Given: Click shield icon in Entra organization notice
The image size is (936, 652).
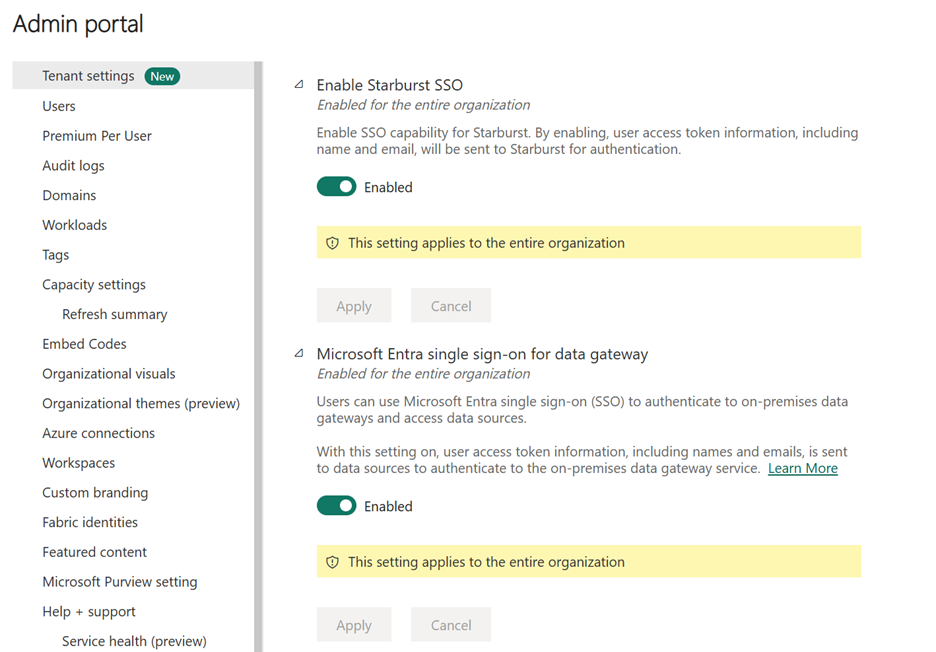Looking at the screenshot, I should coord(332,562).
